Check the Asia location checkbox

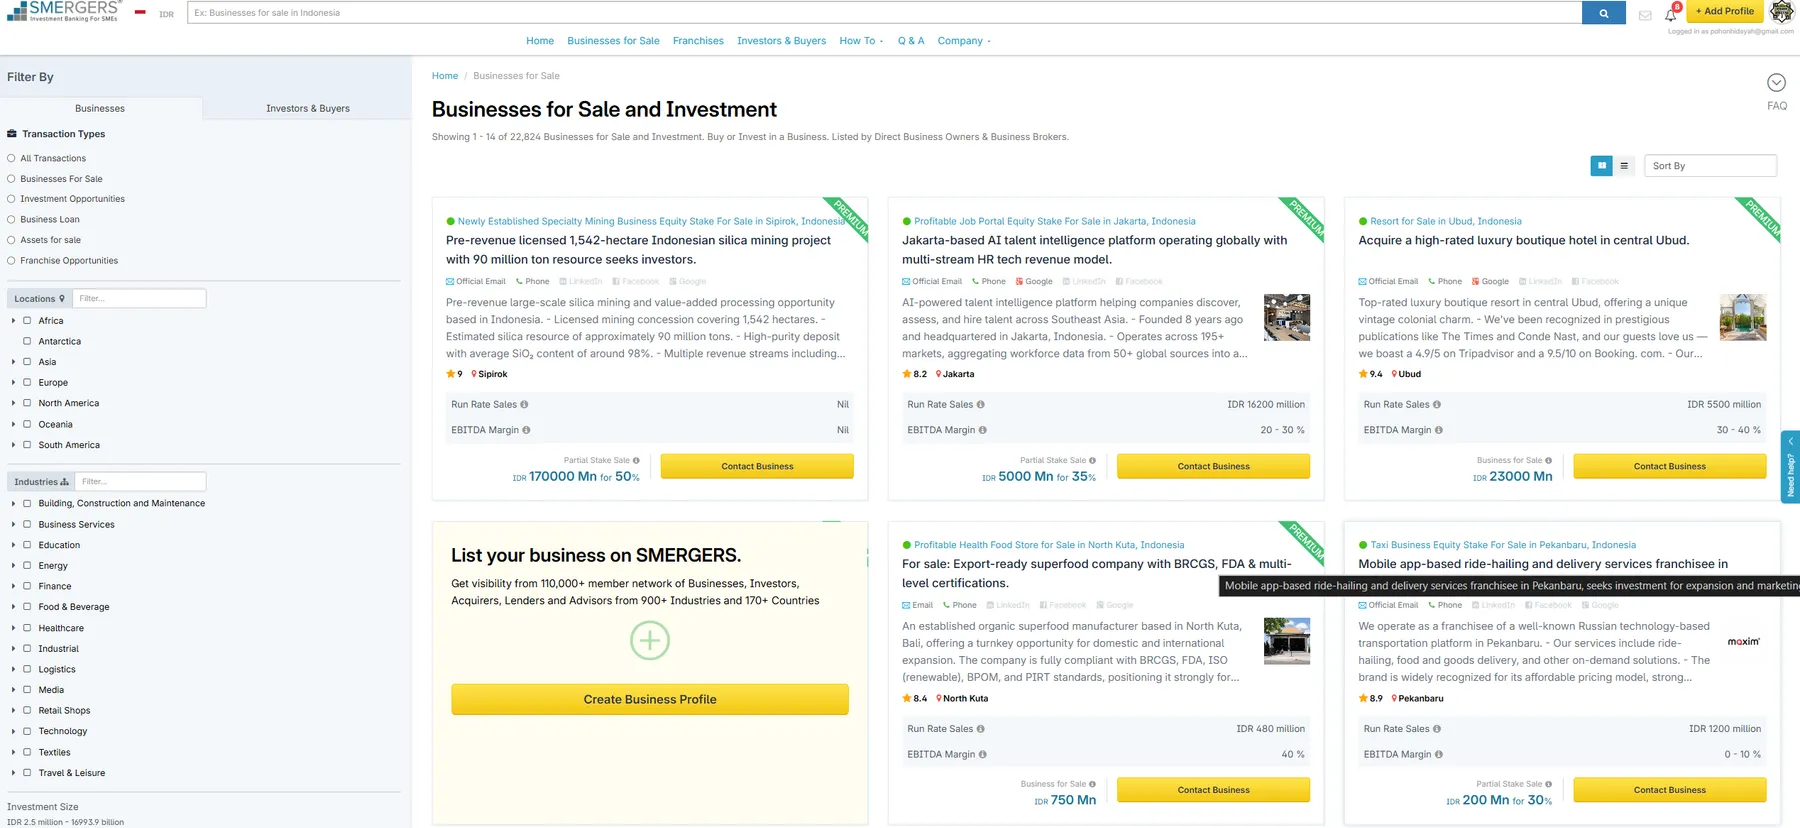click(27, 362)
